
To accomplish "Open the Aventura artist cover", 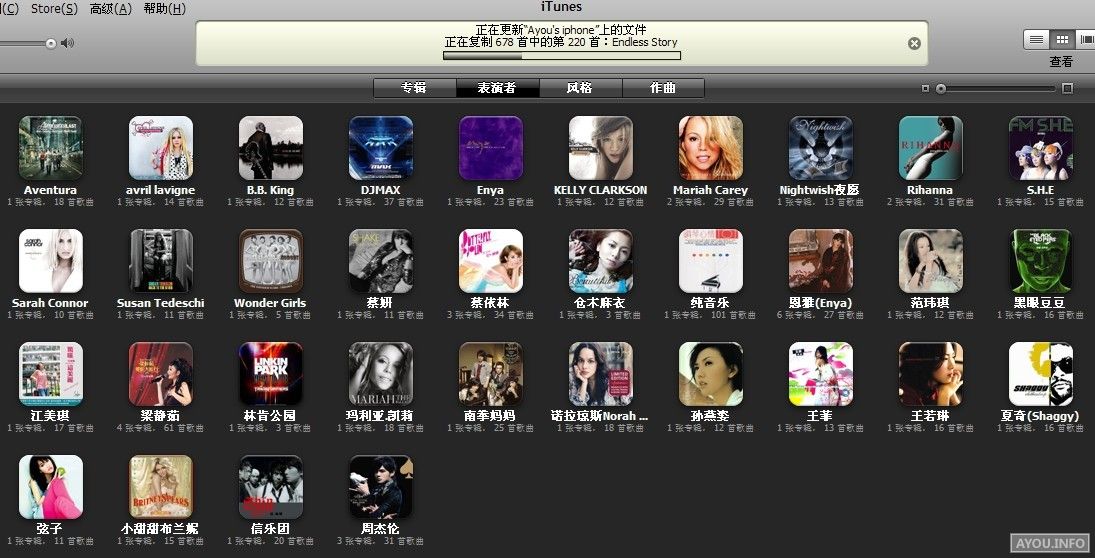I will (50, 148).
